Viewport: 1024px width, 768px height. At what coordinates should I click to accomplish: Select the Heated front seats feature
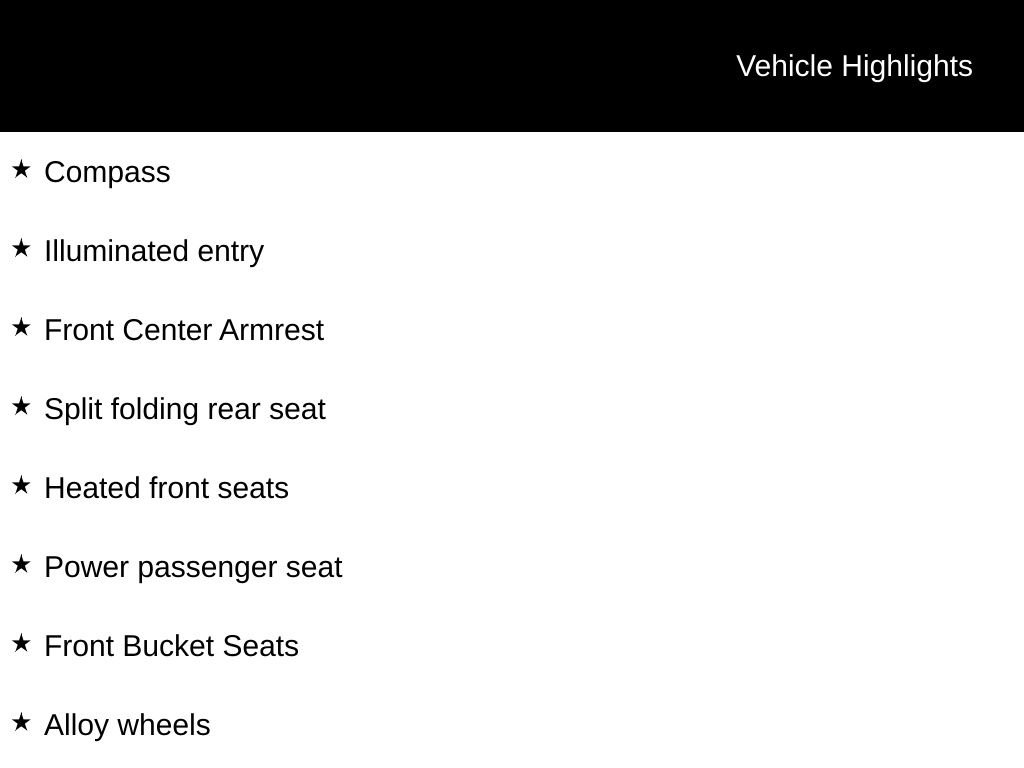[x=167, y=488]
